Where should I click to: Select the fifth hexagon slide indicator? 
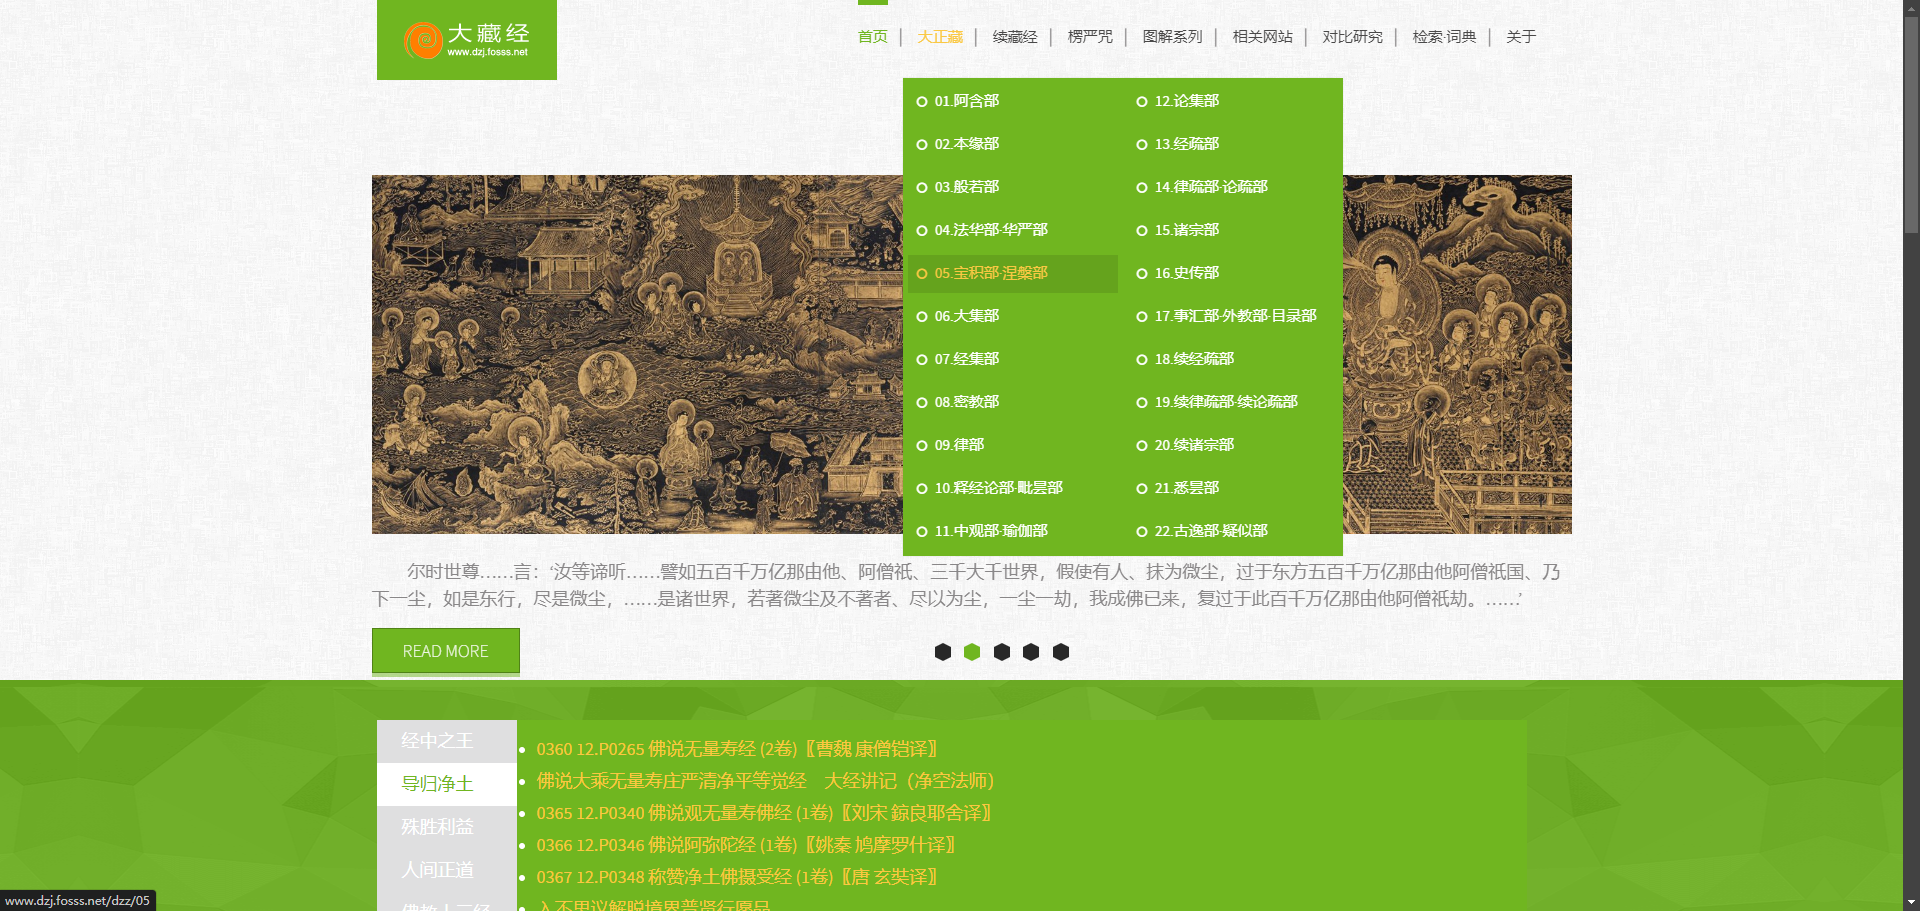pyautogui.click(x=1061, y=652)
